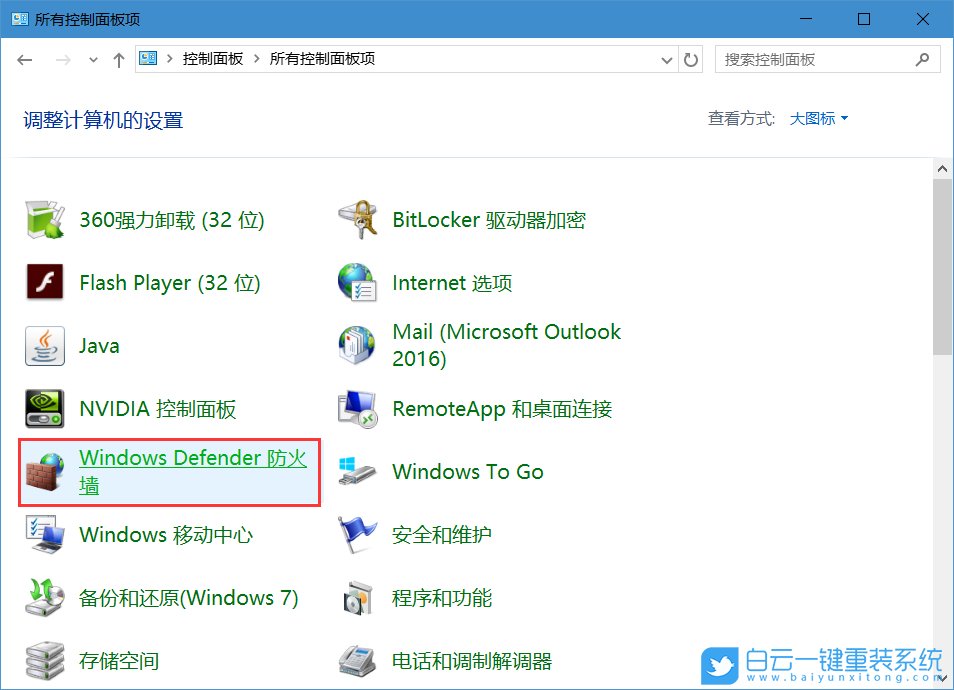Open the Flash Player red icon
The width and height of the screenshot is (954, 690).
[x=45, y=283]
